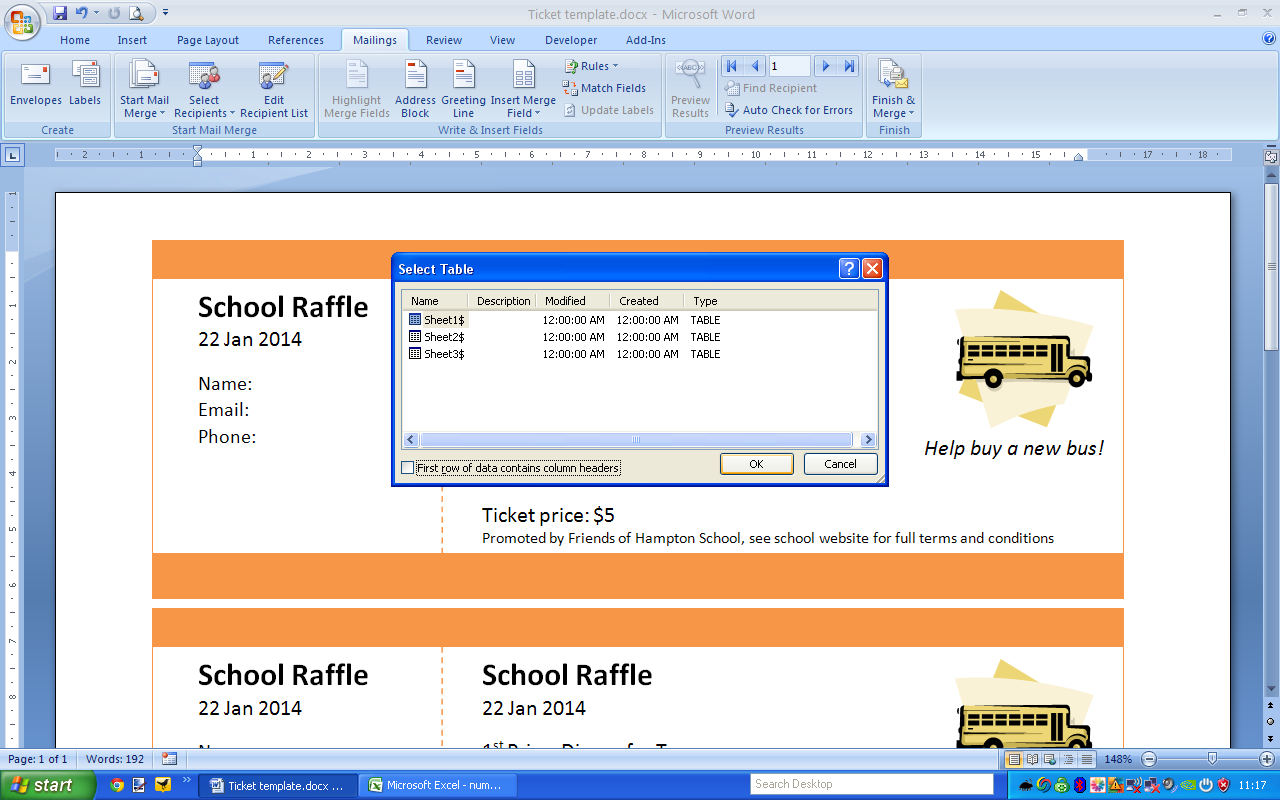Select the Address Block merge field icon
The image size is (1280, 800).
(414, 88)
